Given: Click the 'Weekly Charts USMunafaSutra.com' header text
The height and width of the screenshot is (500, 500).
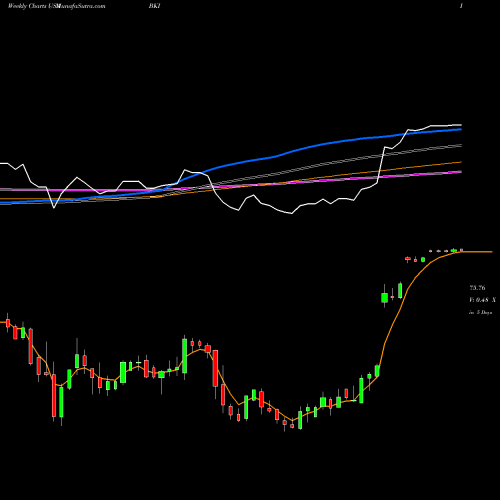Looking at the screenshot, I should 56,6.
